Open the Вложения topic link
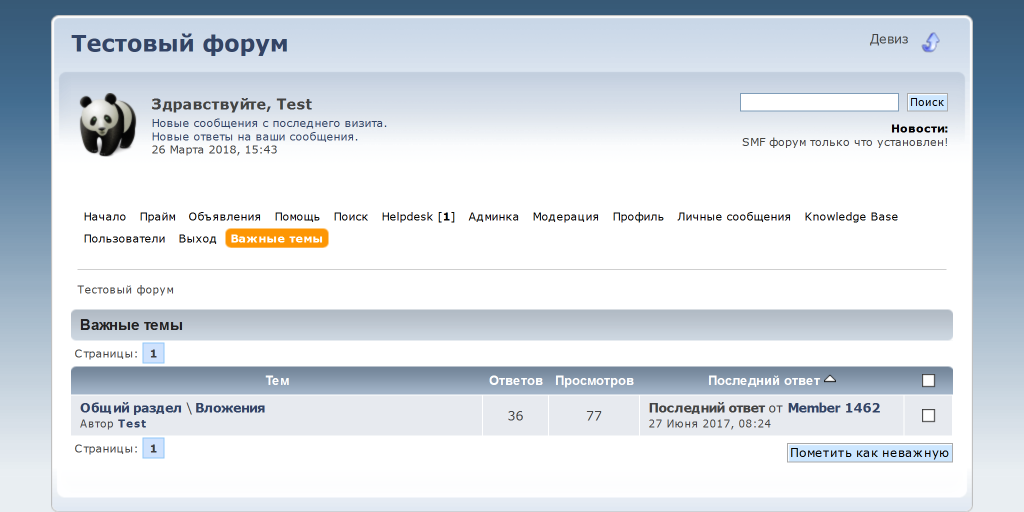 [230, 408]
